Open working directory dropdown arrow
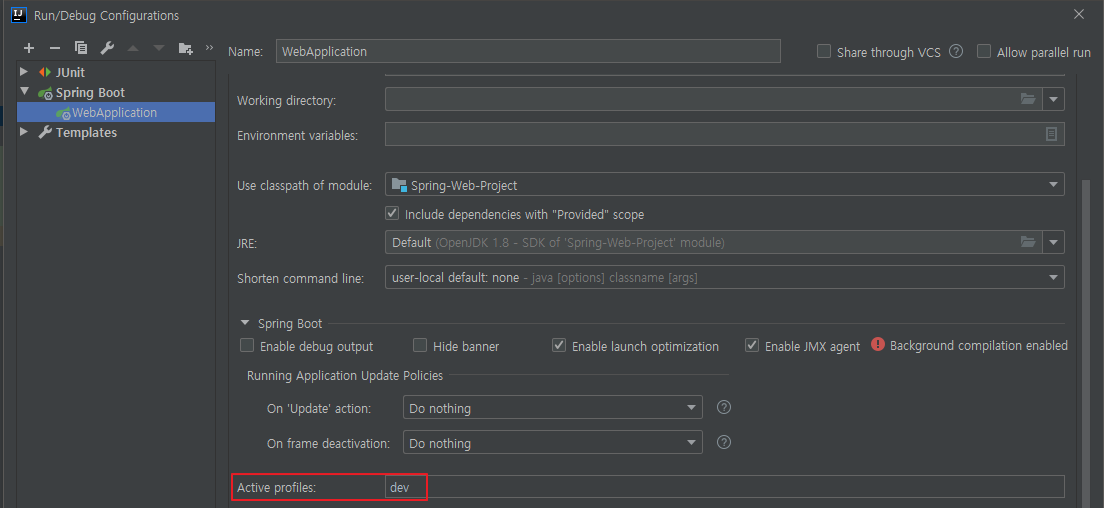The width and height of the screenshot is (1104, 508). pos(1053,99)
